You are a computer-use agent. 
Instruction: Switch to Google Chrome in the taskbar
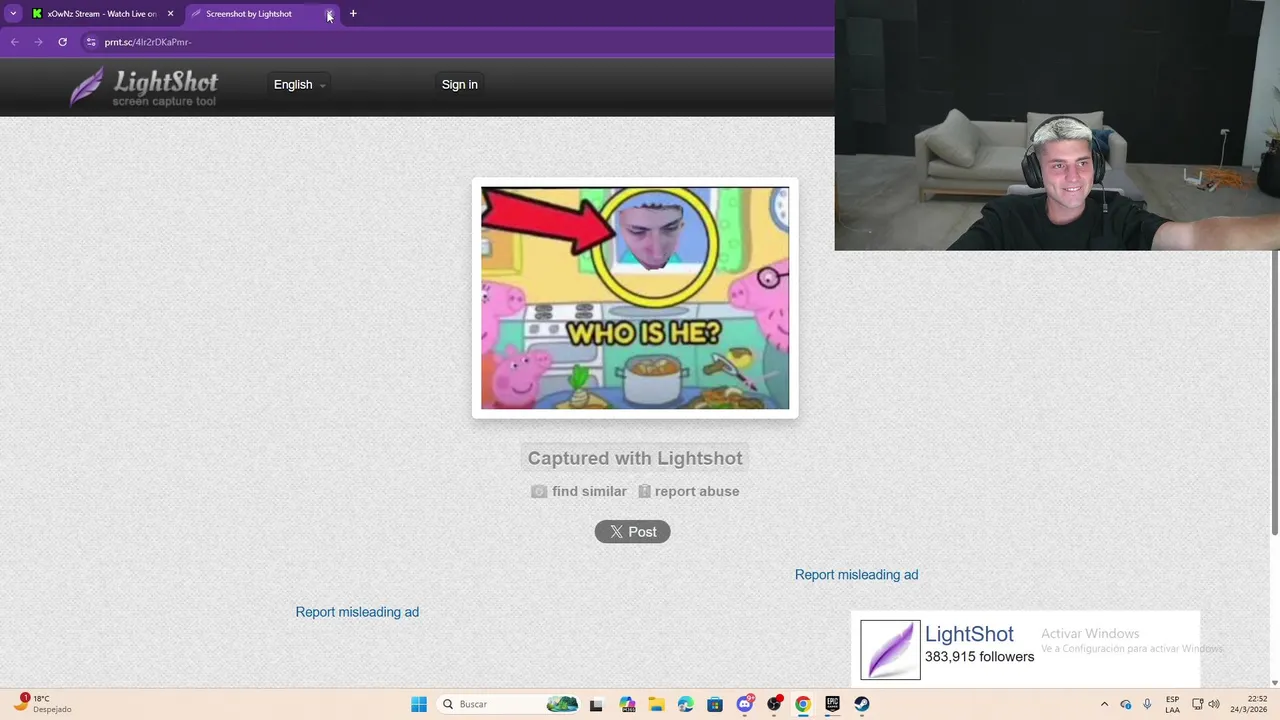pyautogui.click(x=802, y=704)
